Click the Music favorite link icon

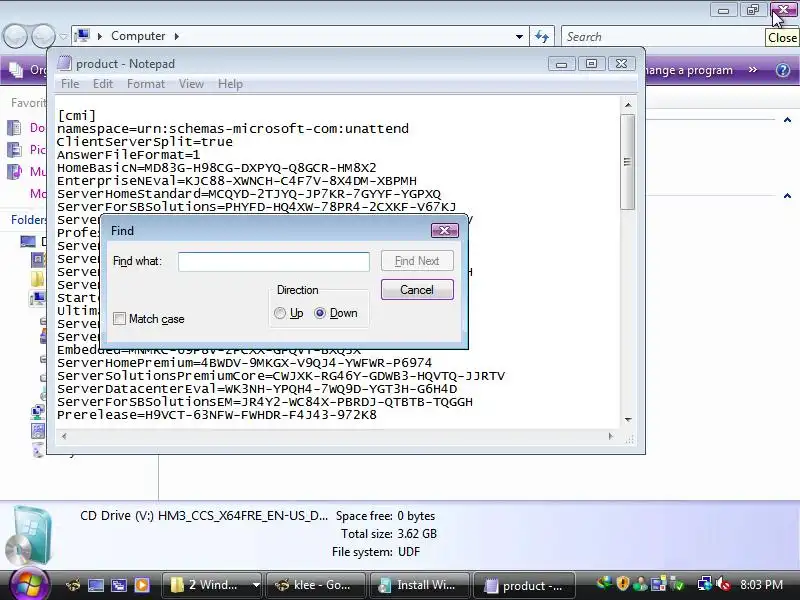(14, 171)
